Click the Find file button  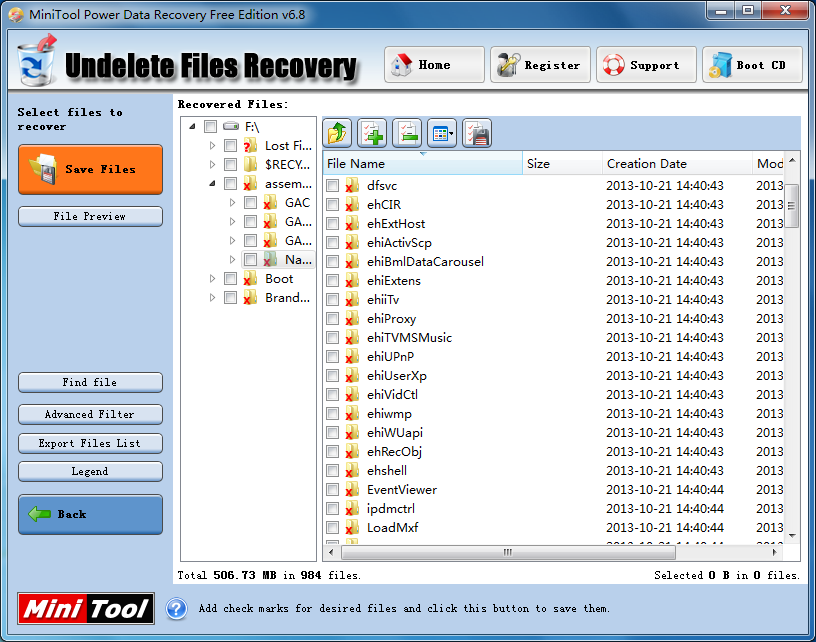pos(91,382)
